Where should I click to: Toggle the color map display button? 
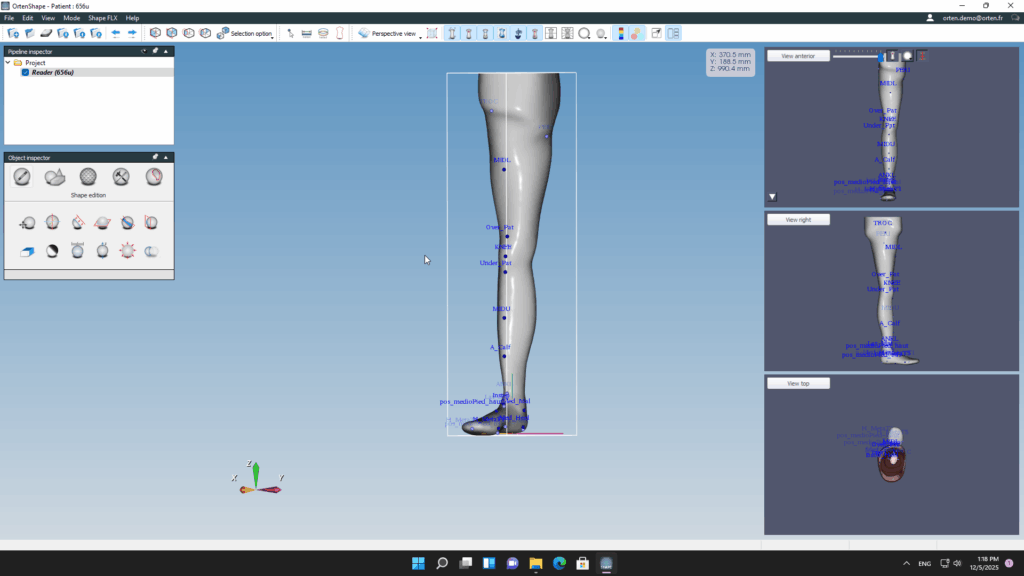coord(620,33)
